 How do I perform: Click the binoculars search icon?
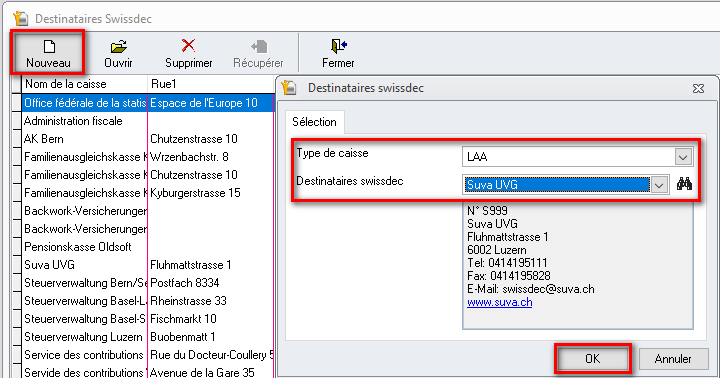point(684,184)
